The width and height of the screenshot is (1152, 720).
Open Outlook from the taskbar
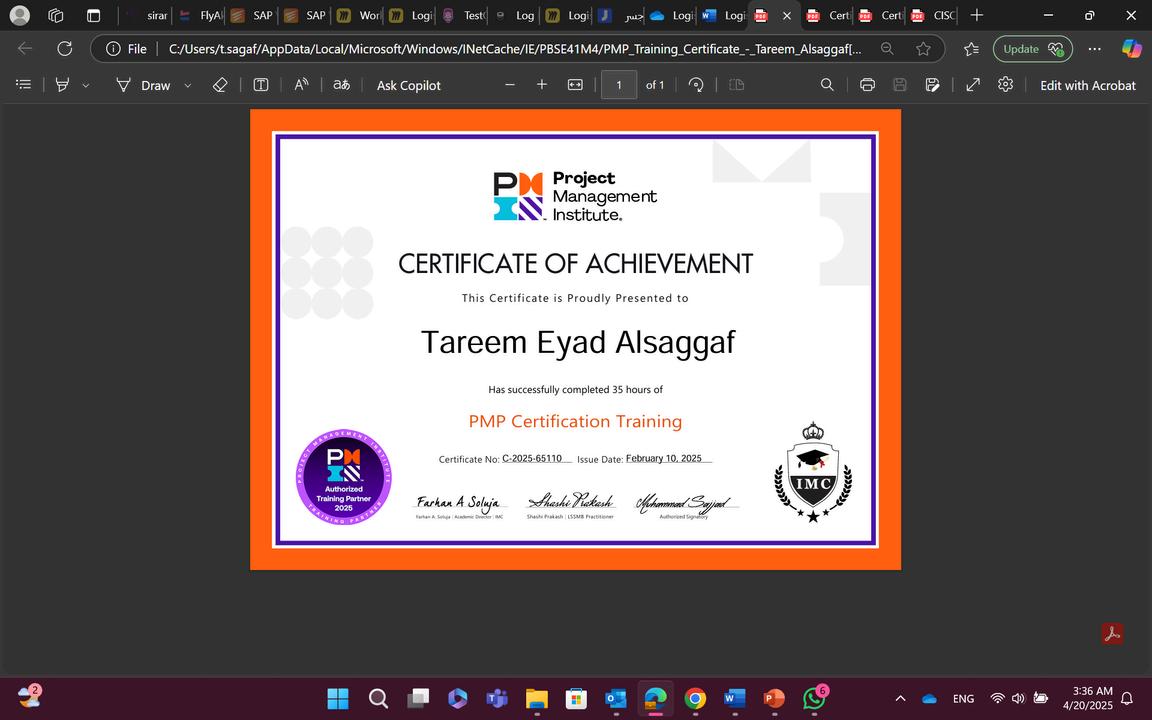(616, 698)
